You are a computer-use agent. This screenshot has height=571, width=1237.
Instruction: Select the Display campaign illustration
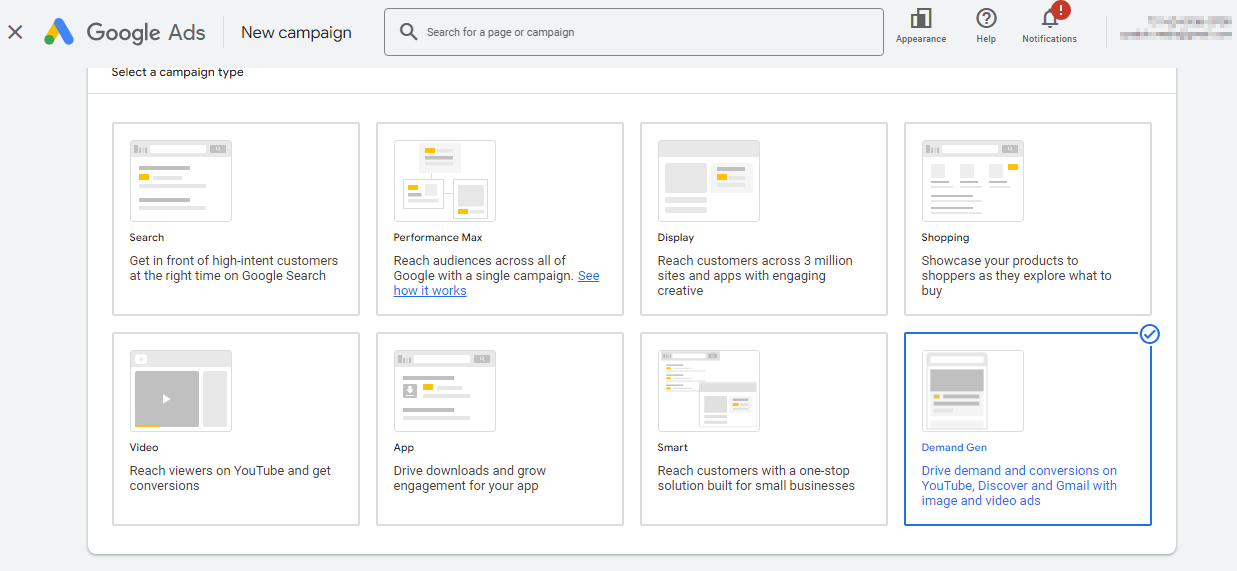tap(709, 181)
